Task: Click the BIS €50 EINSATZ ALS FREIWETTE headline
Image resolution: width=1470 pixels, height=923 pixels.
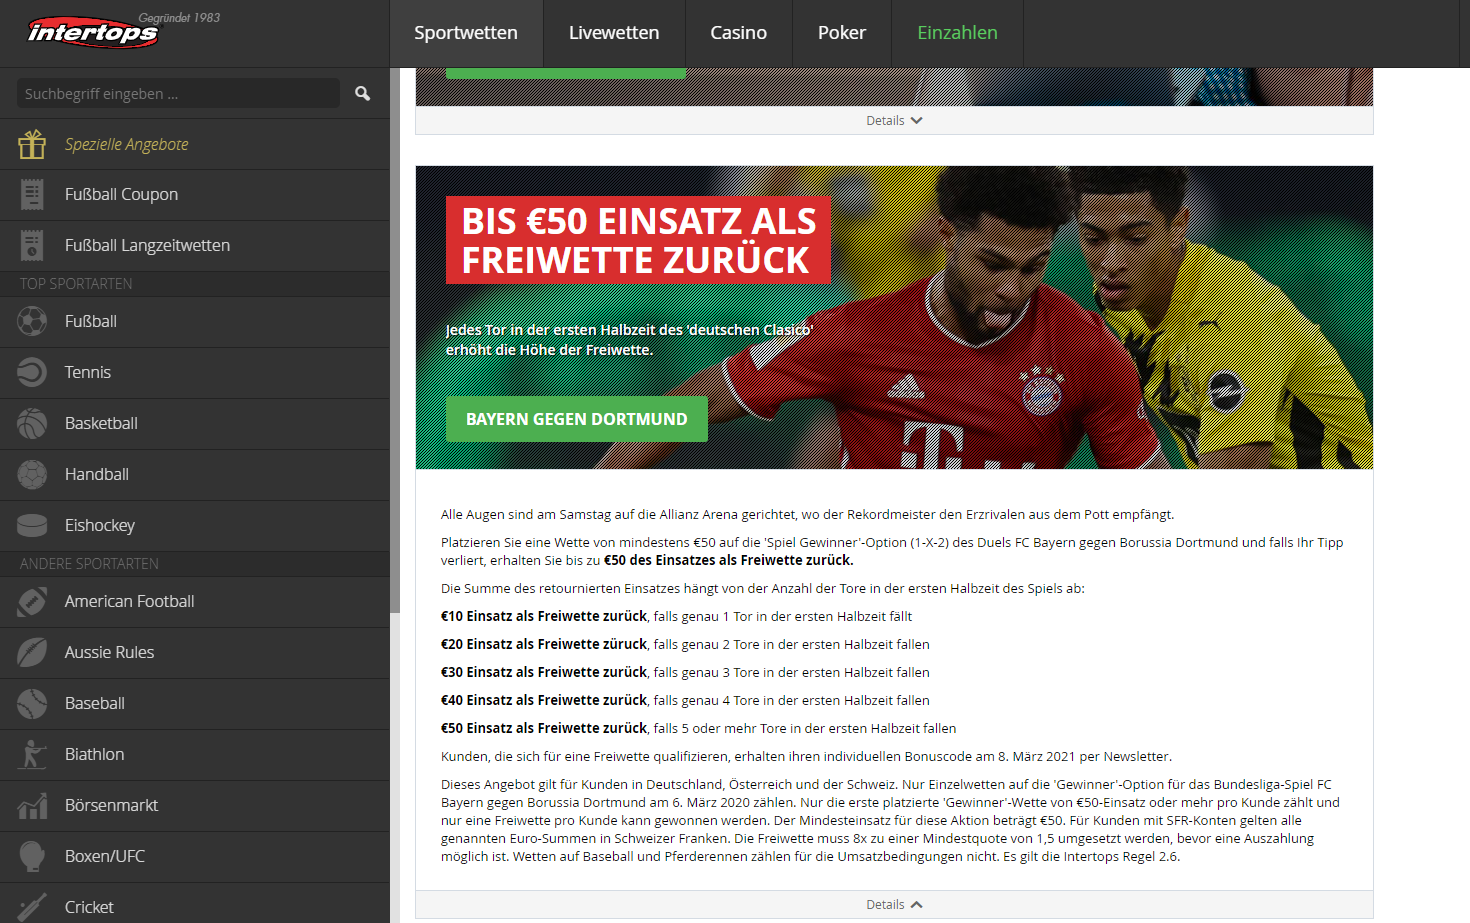Action: (639, 240)
